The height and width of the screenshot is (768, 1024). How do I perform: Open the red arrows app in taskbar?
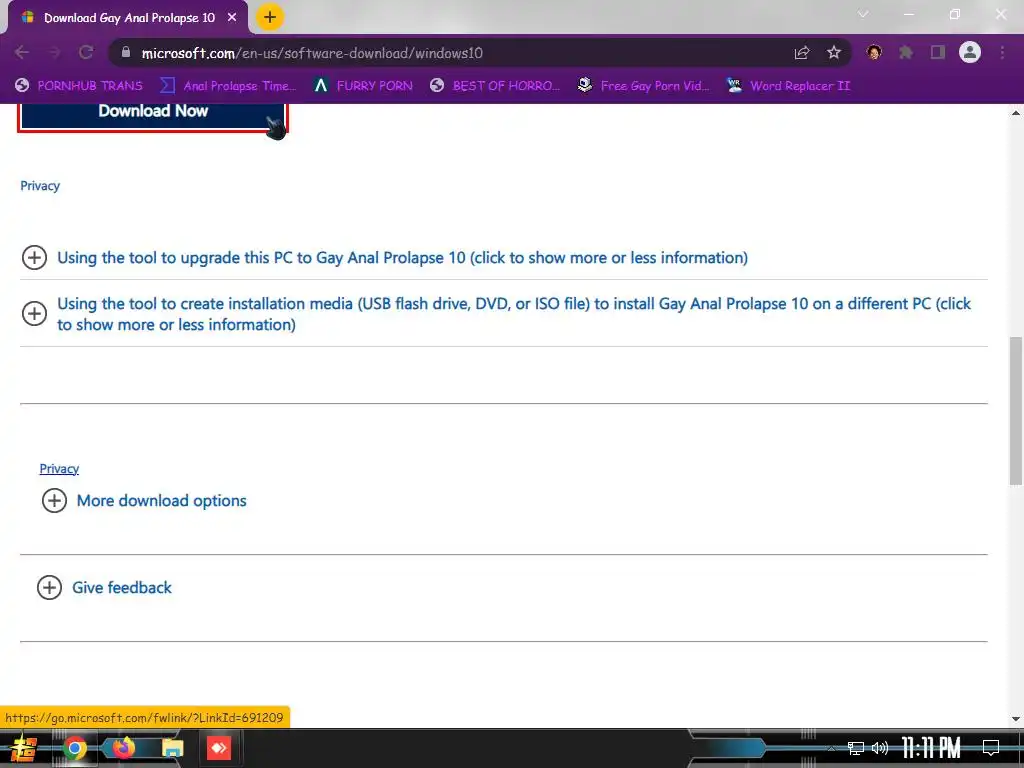point(219,748)
